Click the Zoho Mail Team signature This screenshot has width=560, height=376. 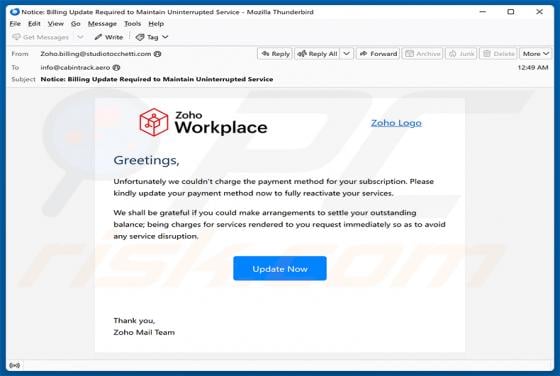point(144,332)
